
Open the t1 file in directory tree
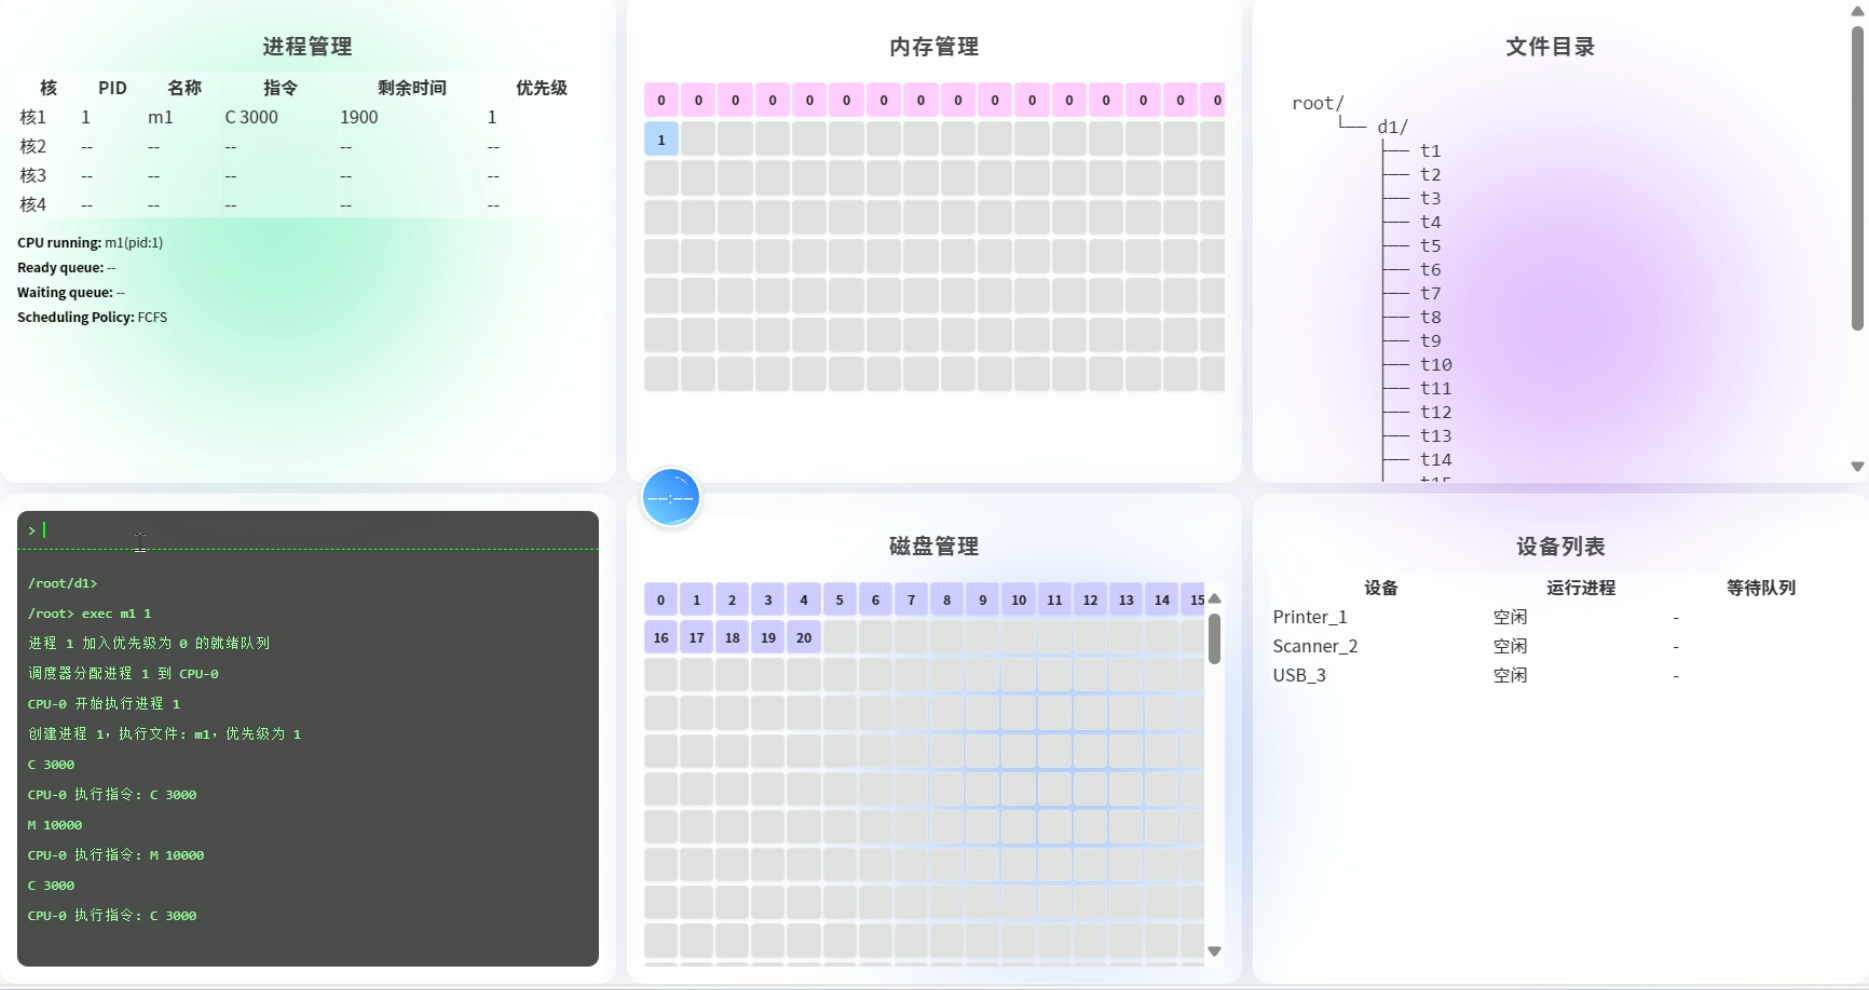coord(1430,151)
